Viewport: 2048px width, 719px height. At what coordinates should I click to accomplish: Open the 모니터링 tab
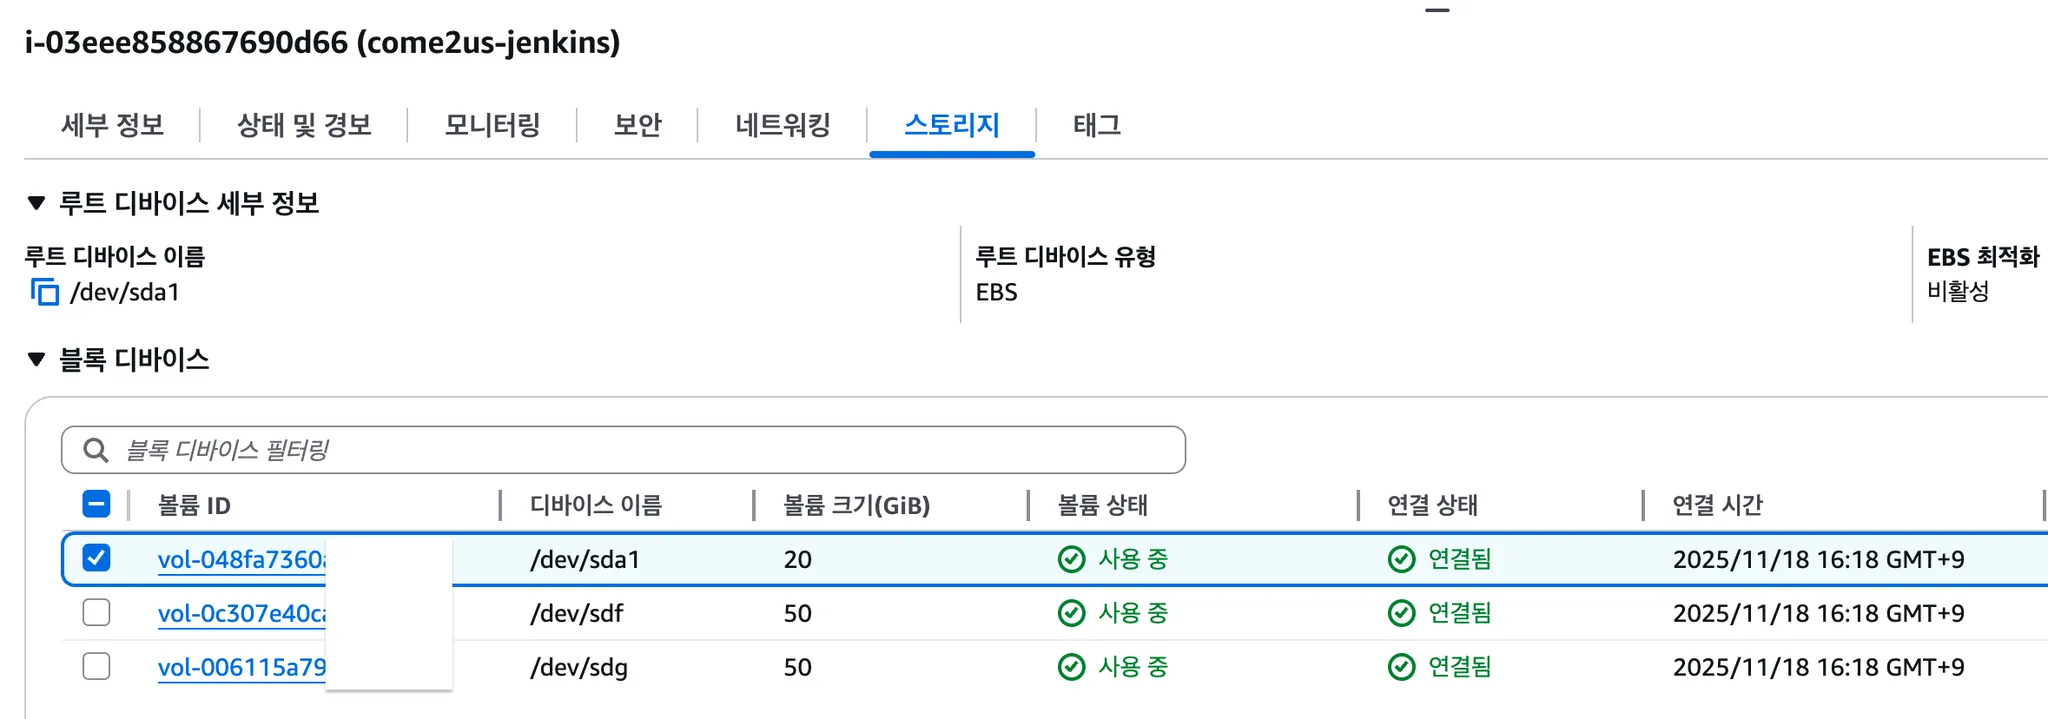coord(492,125)
